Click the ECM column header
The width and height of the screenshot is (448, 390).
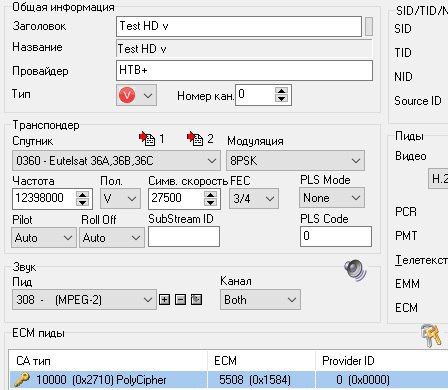click(261, 361)
